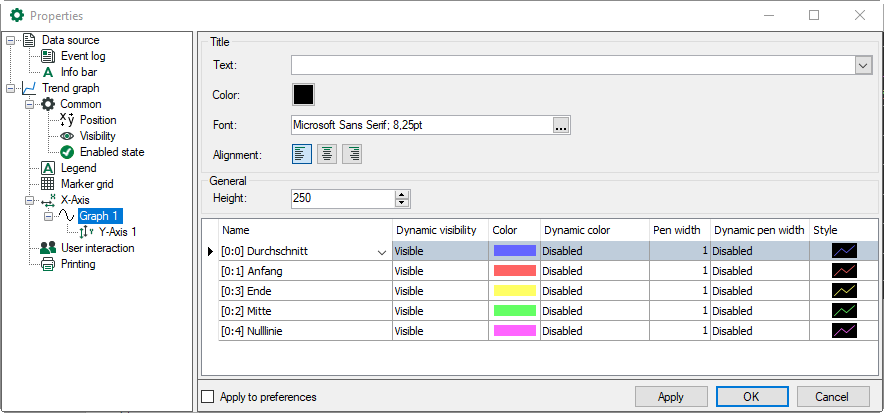Open font picker with ellipsis button
This screenshot has height=413, width=884.
point(561,125)
